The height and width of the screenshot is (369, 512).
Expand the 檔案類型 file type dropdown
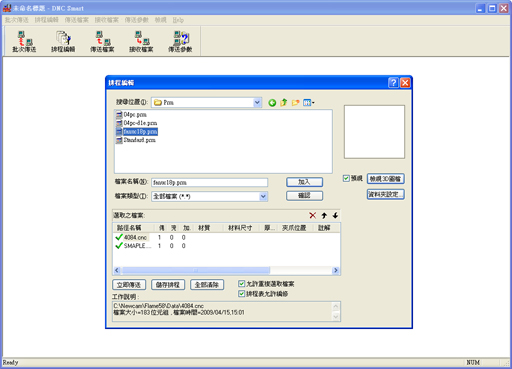coord(263,196)
